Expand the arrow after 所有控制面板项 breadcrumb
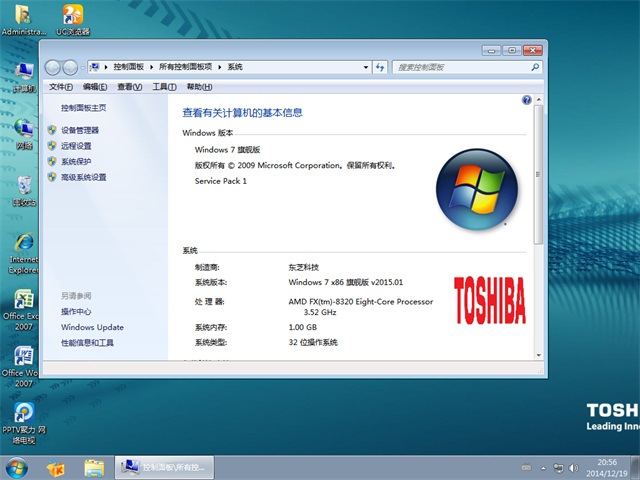 [x=221, y=67]
